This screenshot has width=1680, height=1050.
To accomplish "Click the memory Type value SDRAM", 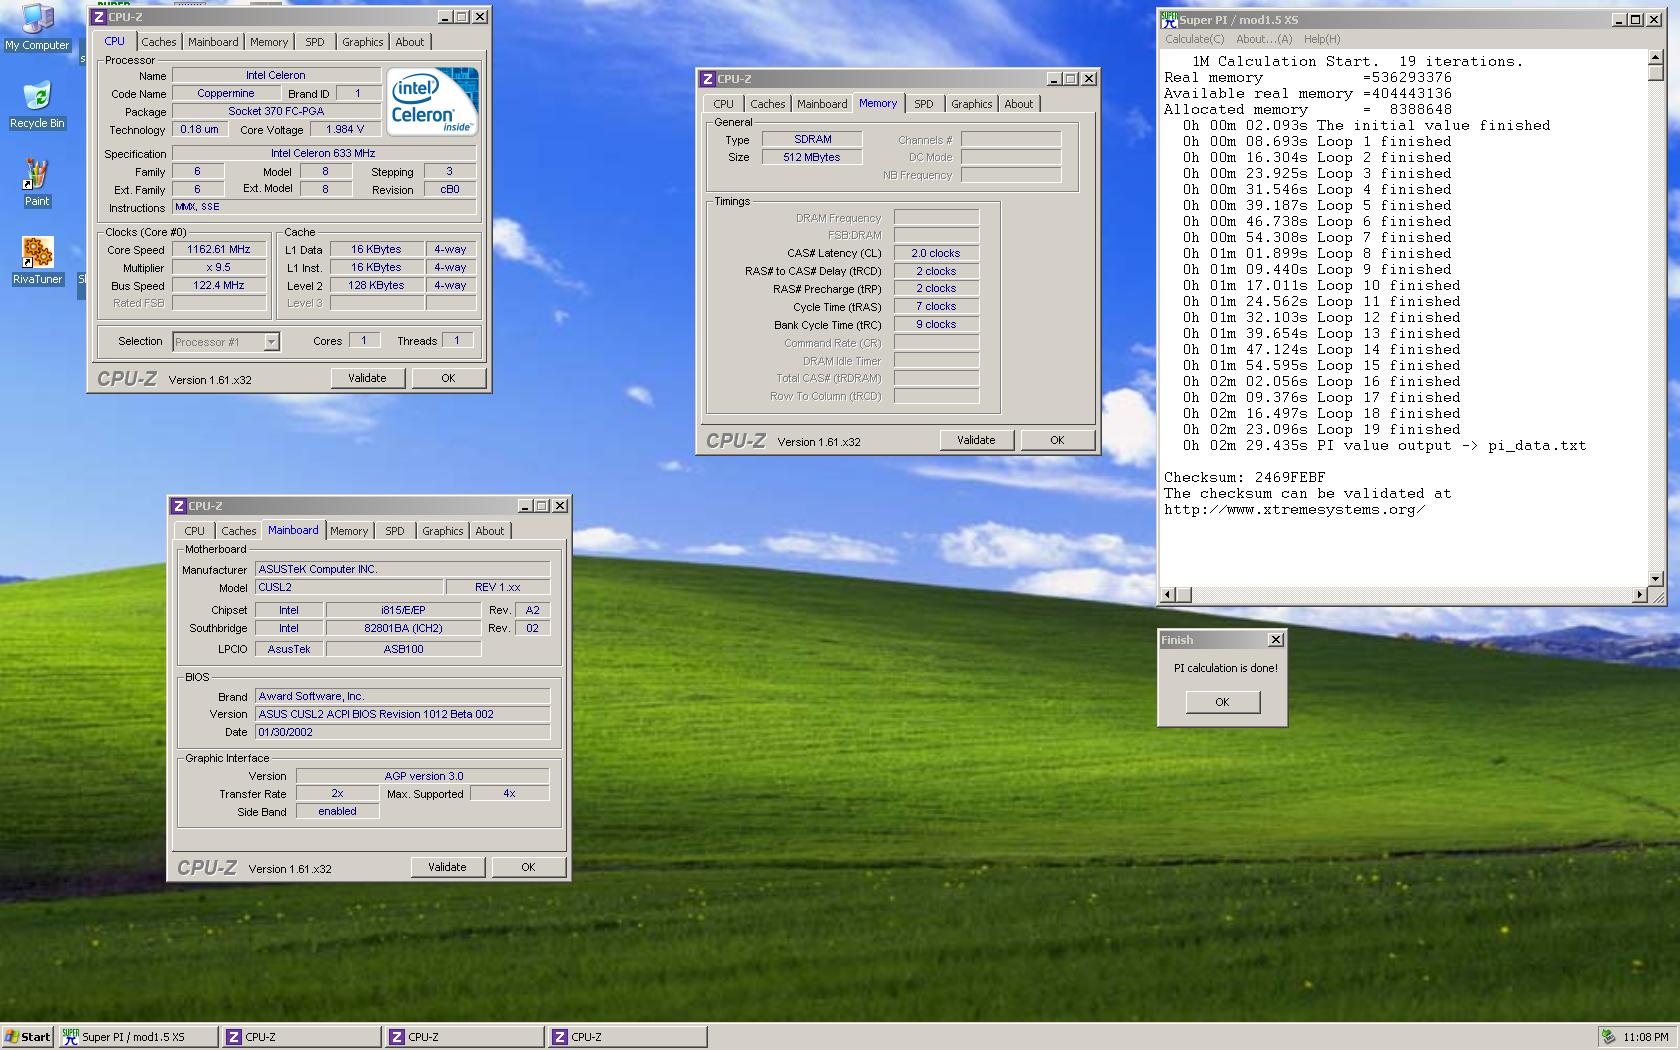I will coord(812,140).
